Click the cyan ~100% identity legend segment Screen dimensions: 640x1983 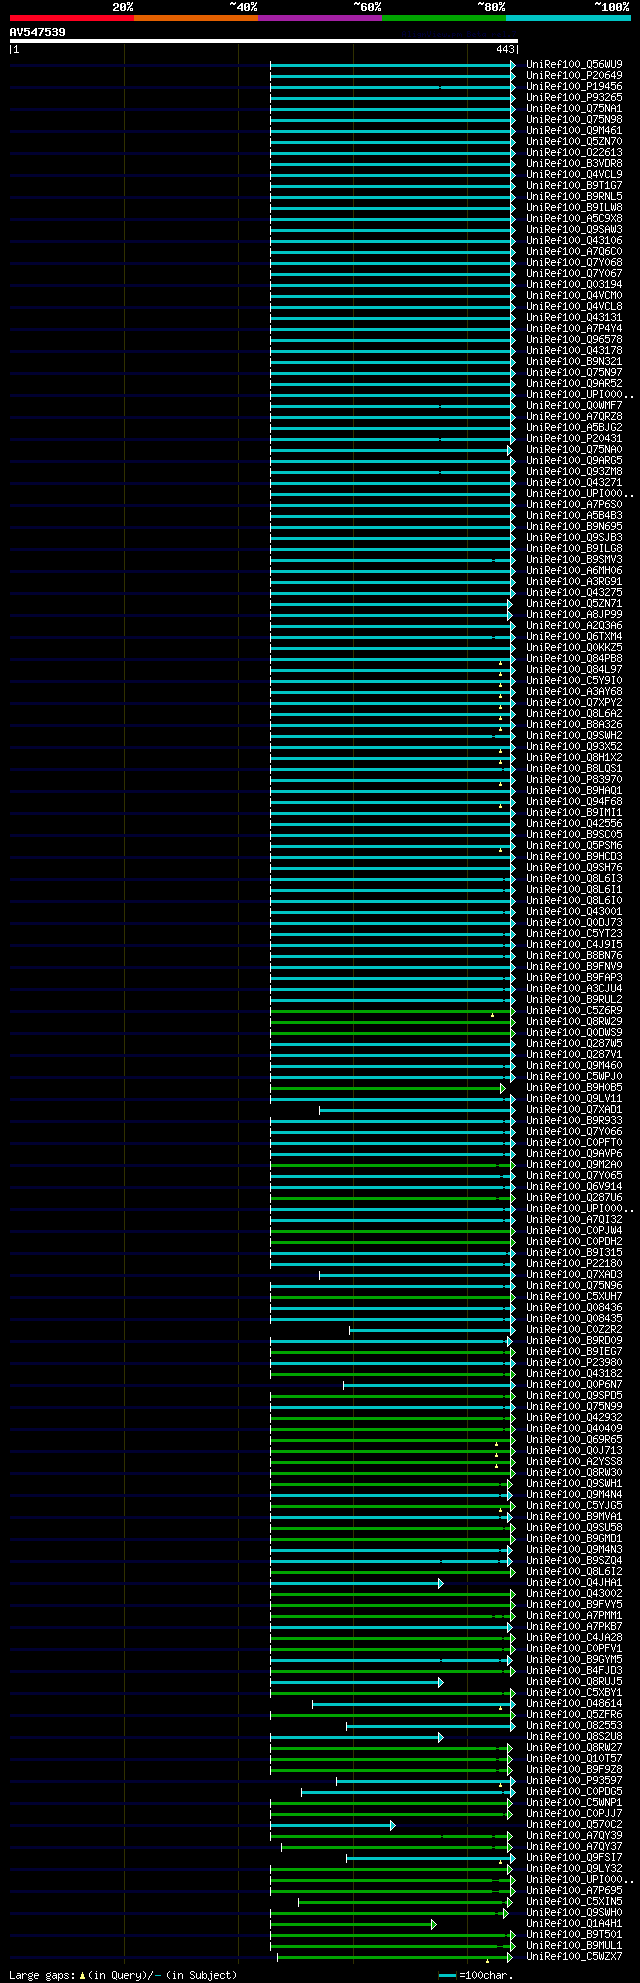pyautogui.click(x=568, y=18)
